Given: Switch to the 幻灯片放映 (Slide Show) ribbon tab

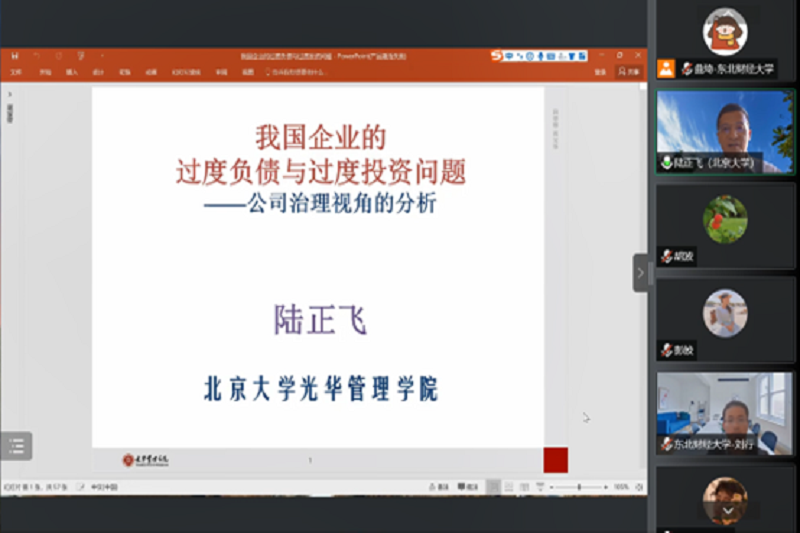Looking at the screenshot, I should [186, 72].
